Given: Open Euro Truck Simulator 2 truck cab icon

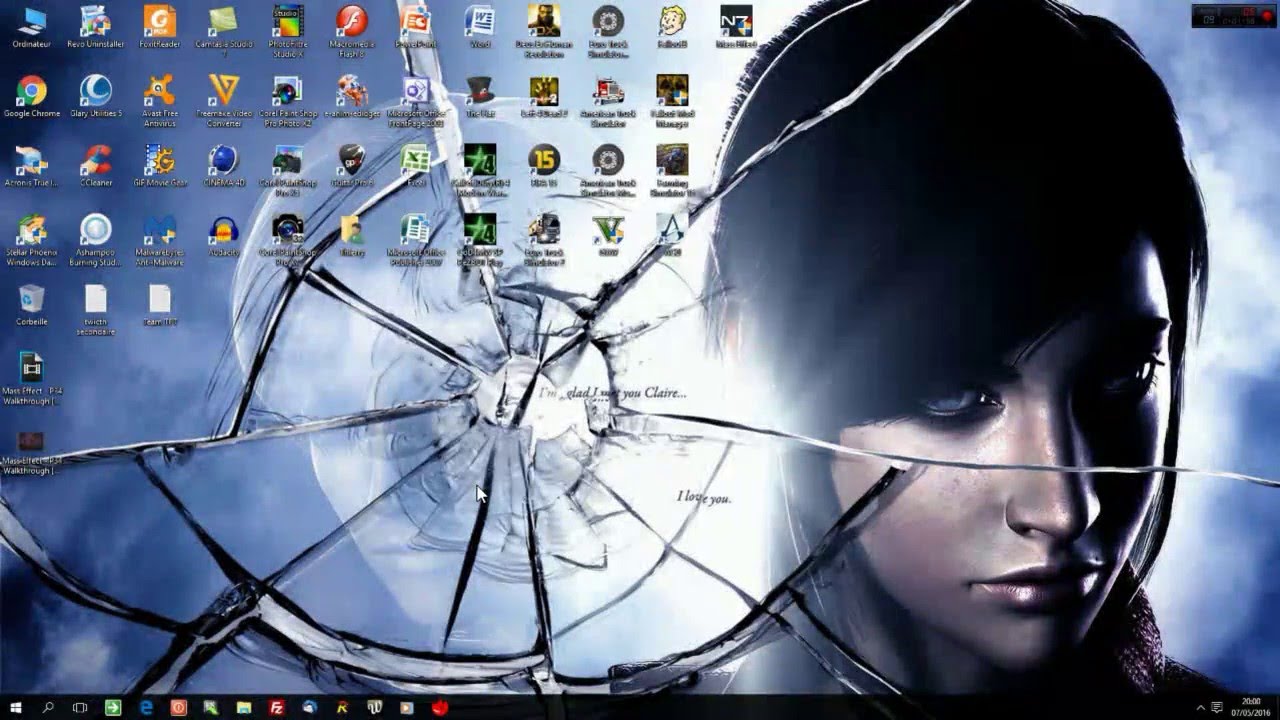Looking at the screenshot, I should pyautogui.click(x=544, y=240).
